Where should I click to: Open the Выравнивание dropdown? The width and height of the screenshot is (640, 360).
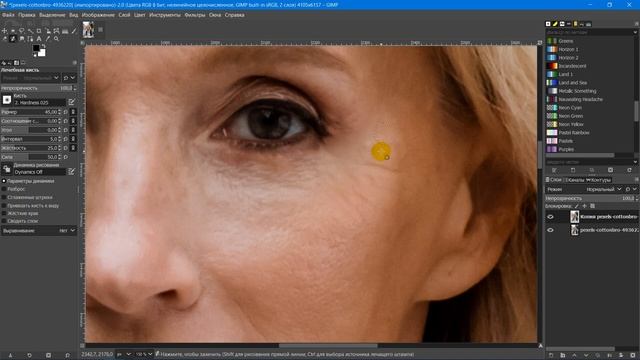point(39,231)
